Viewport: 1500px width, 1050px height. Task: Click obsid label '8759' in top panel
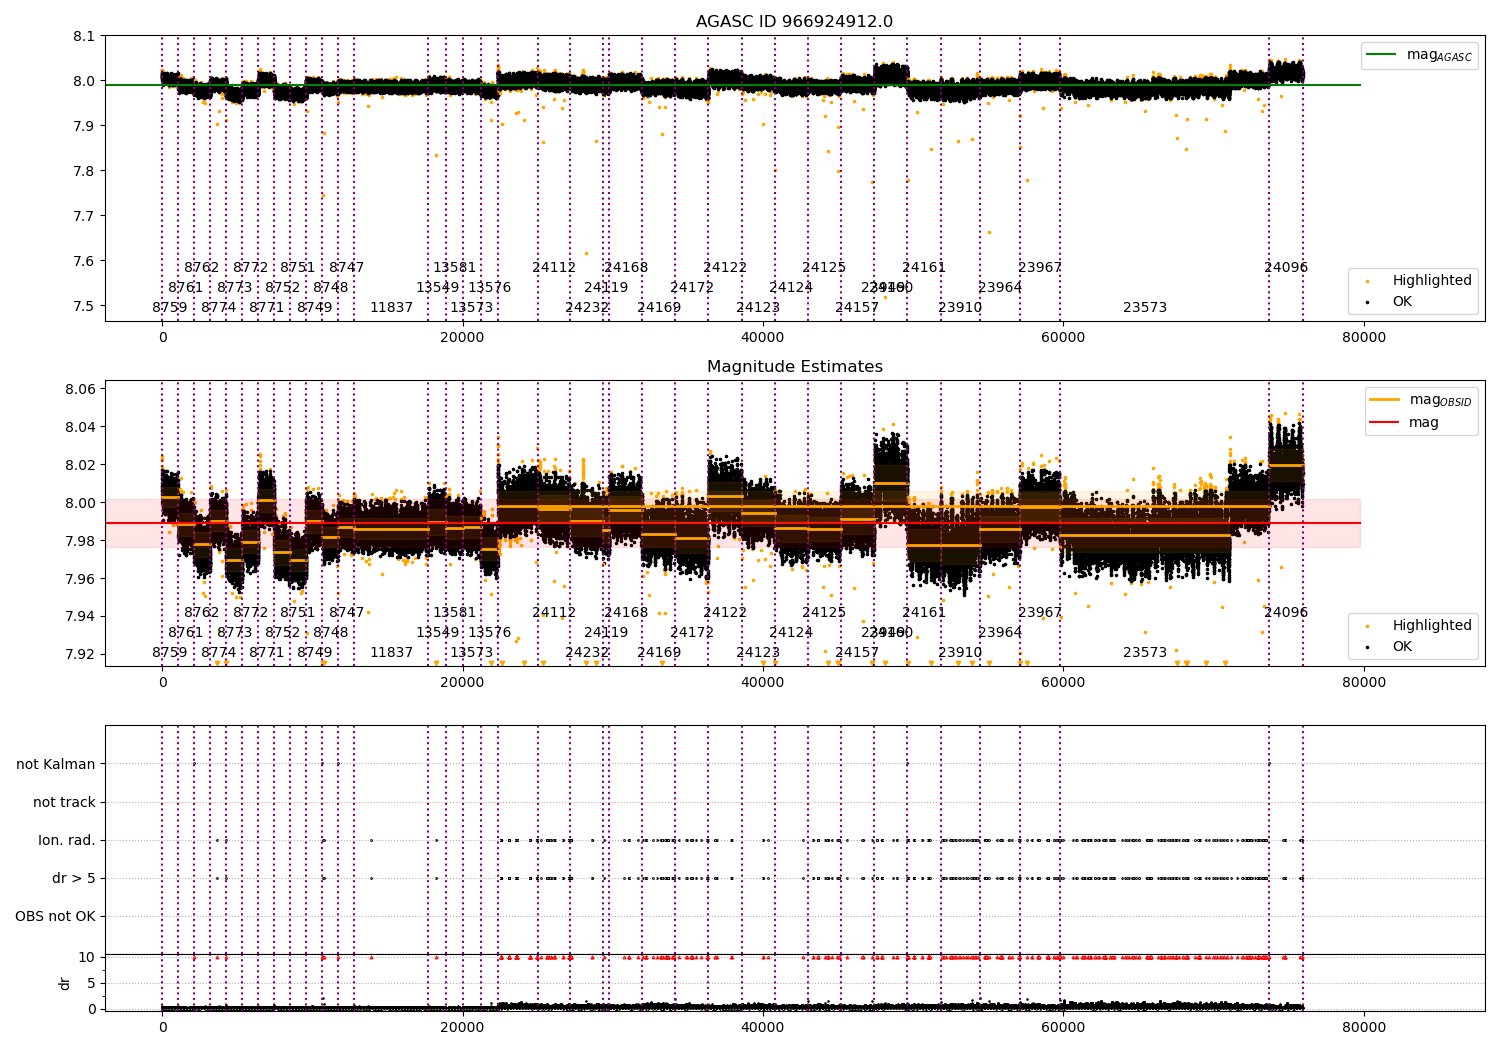click(x=170, y=307)
